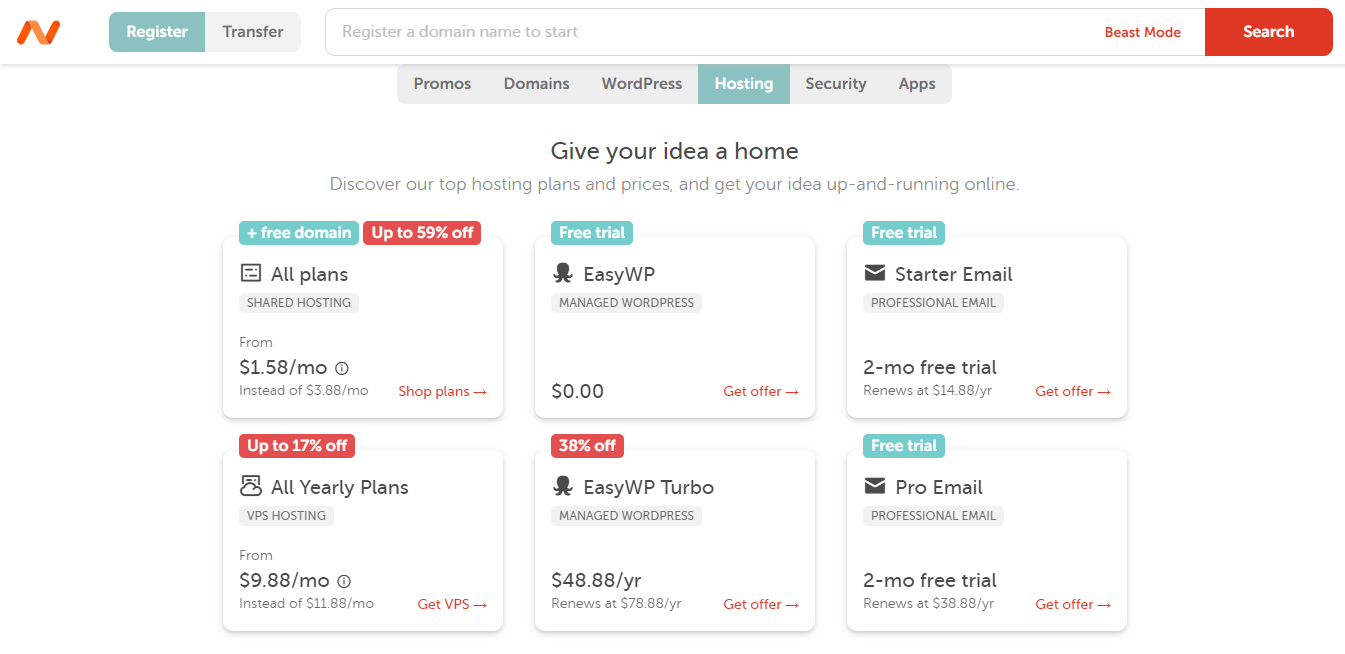1345x654 pixels.
Task: Open info icon beside $9.88/mo price
Action: [x=344, y=581]
